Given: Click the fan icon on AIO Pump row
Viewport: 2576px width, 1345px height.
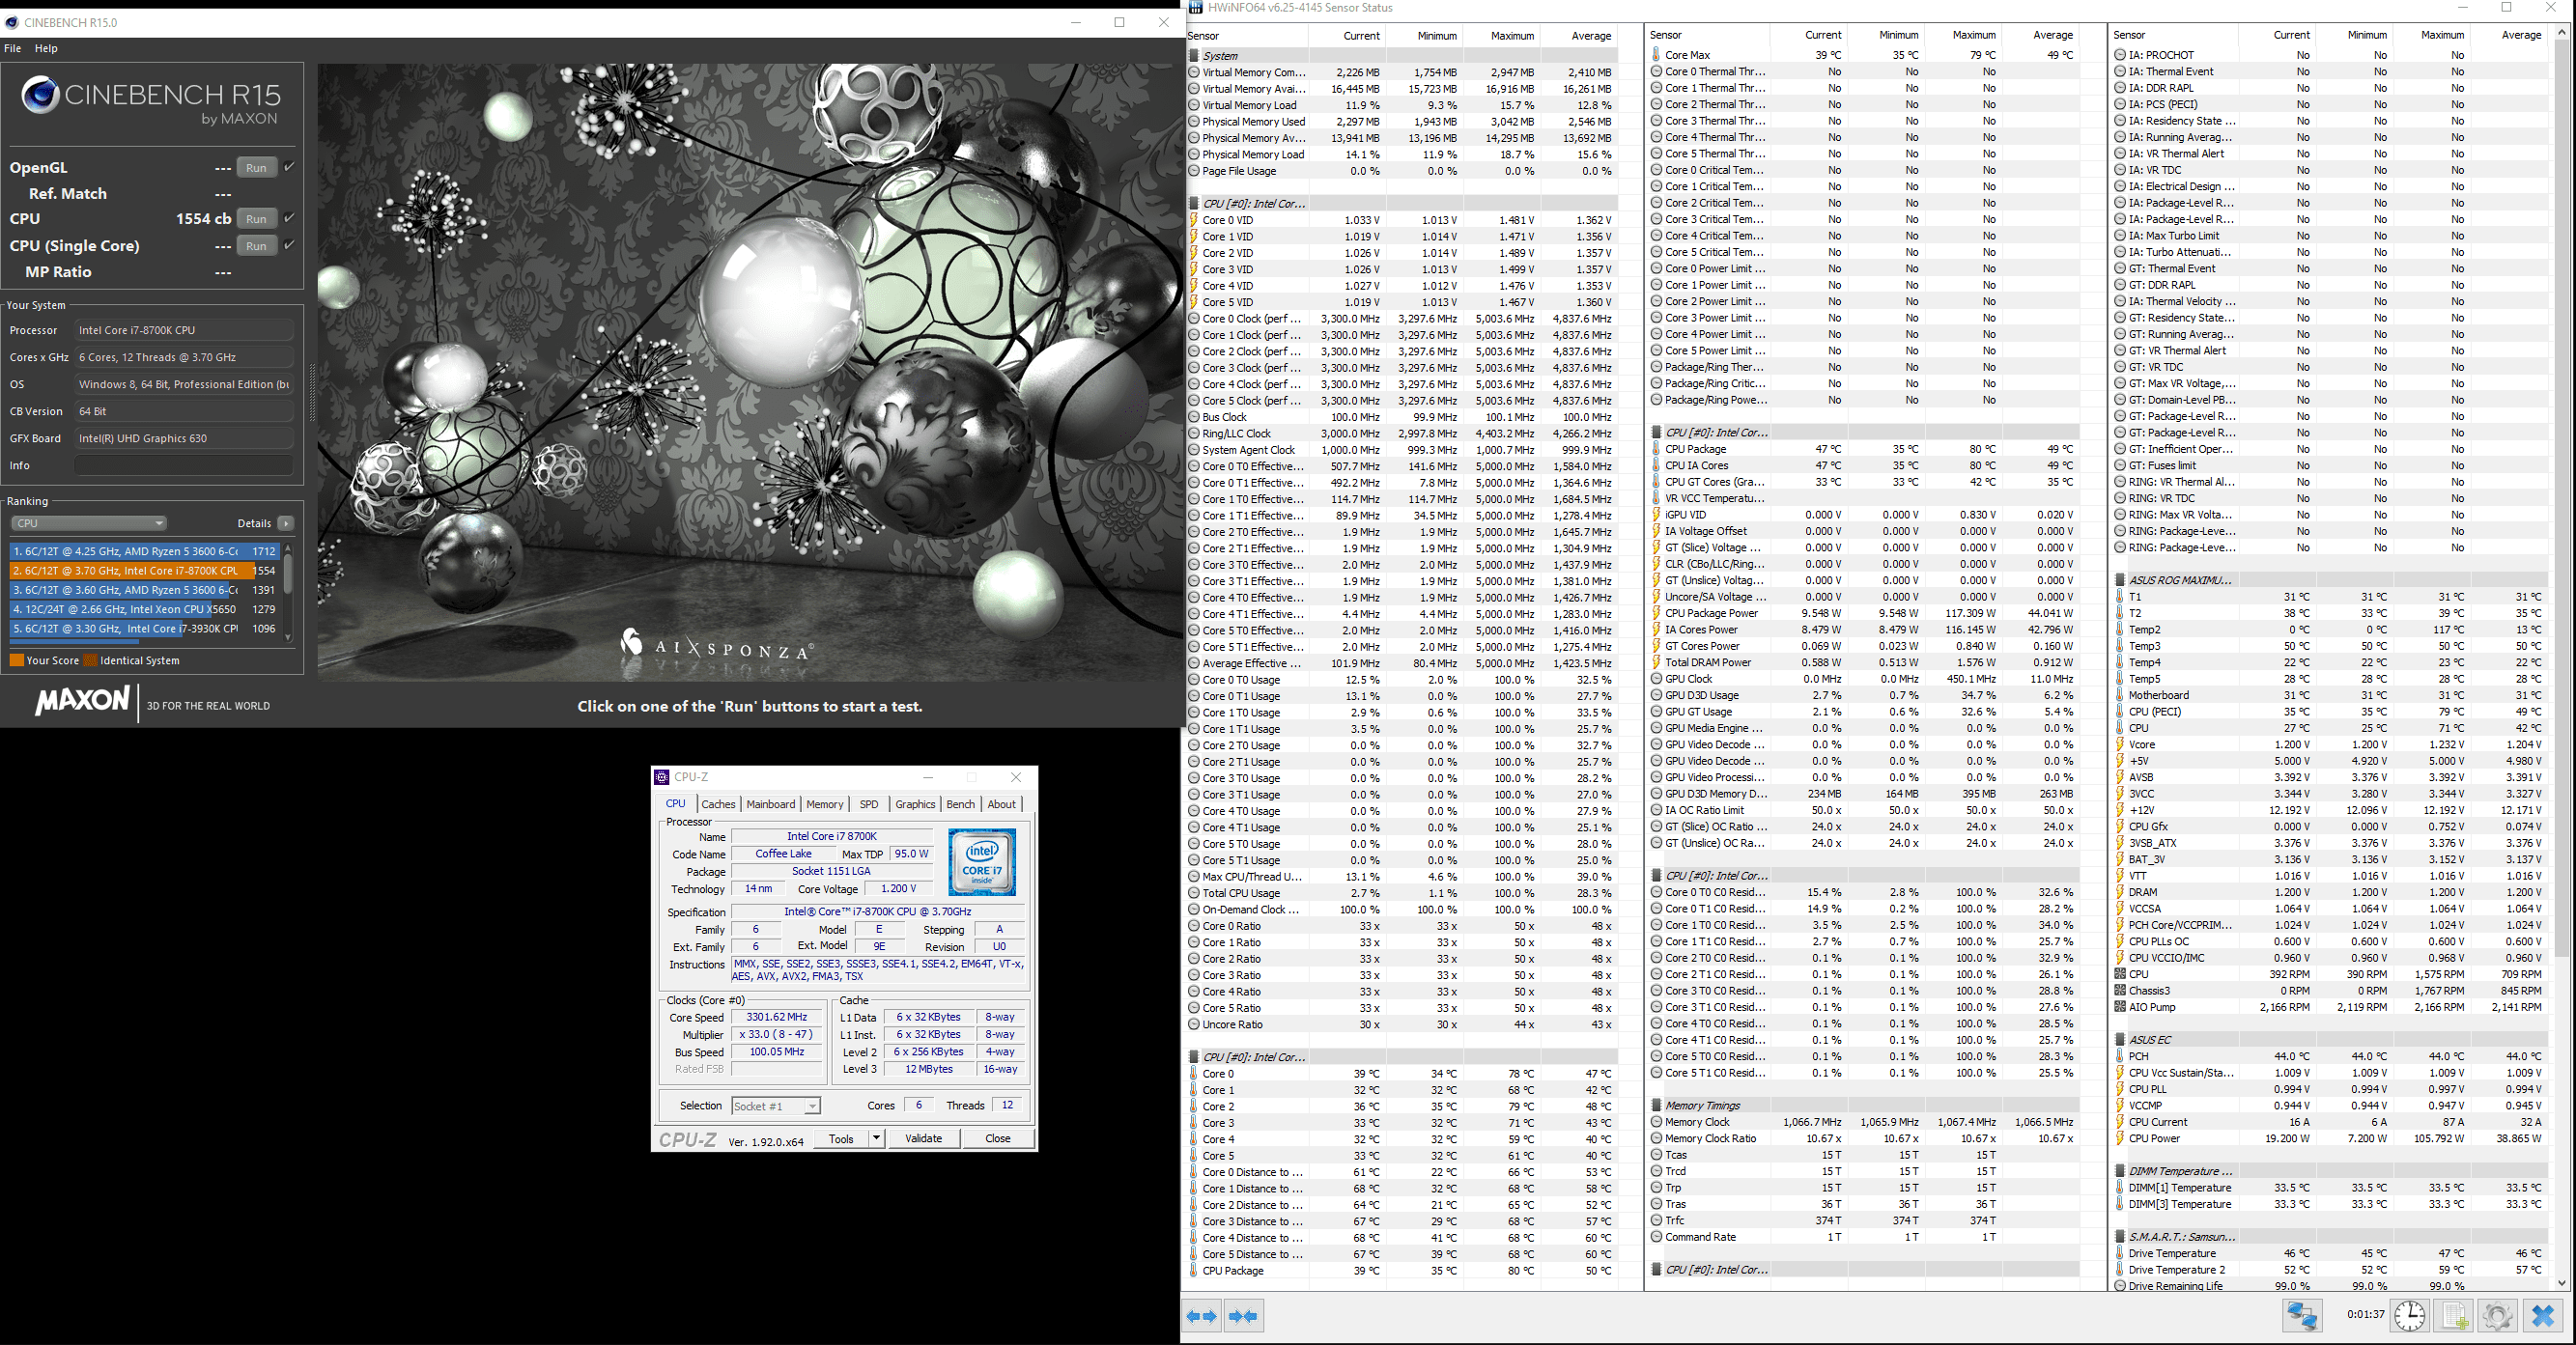Looking at the screenshot, I should click(2120, 1007).
